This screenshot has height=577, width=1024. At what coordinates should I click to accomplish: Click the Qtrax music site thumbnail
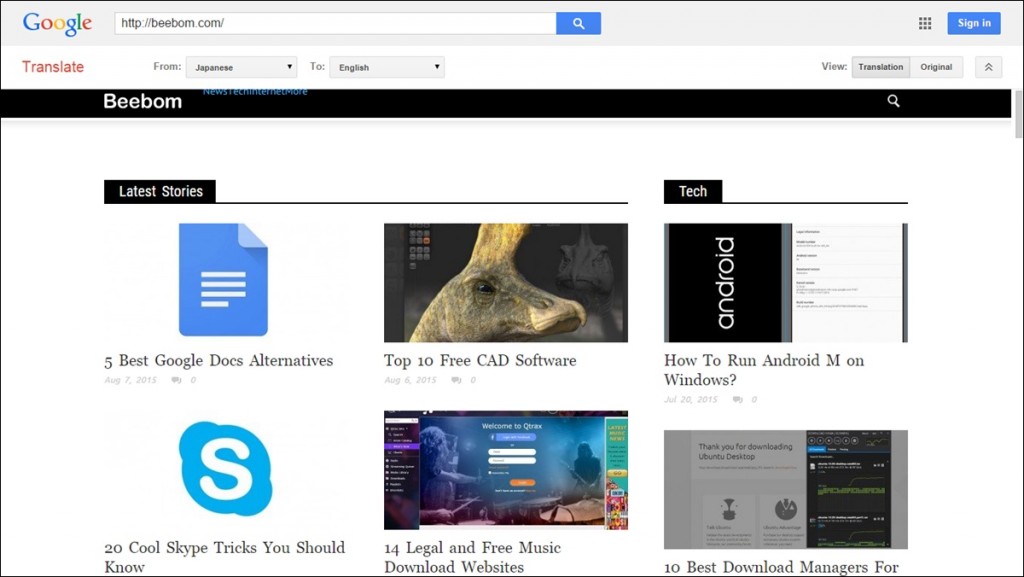click(x=505, y=470)
